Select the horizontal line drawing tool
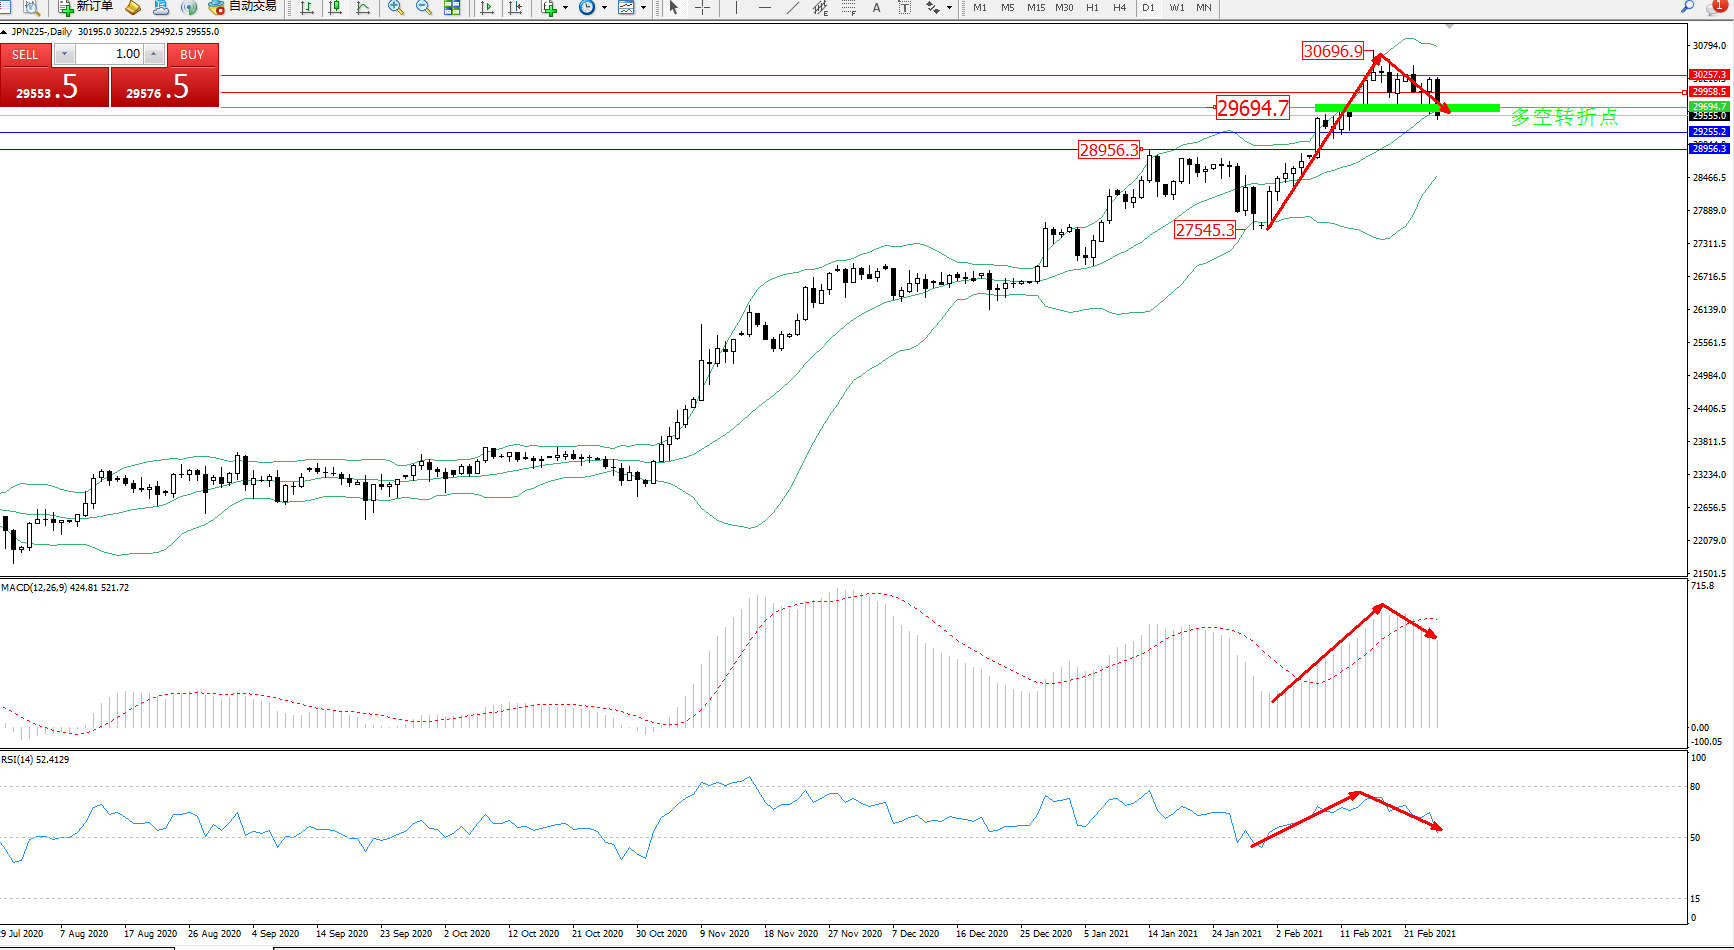Screen dimensions: 1734x950 (765, 8)
